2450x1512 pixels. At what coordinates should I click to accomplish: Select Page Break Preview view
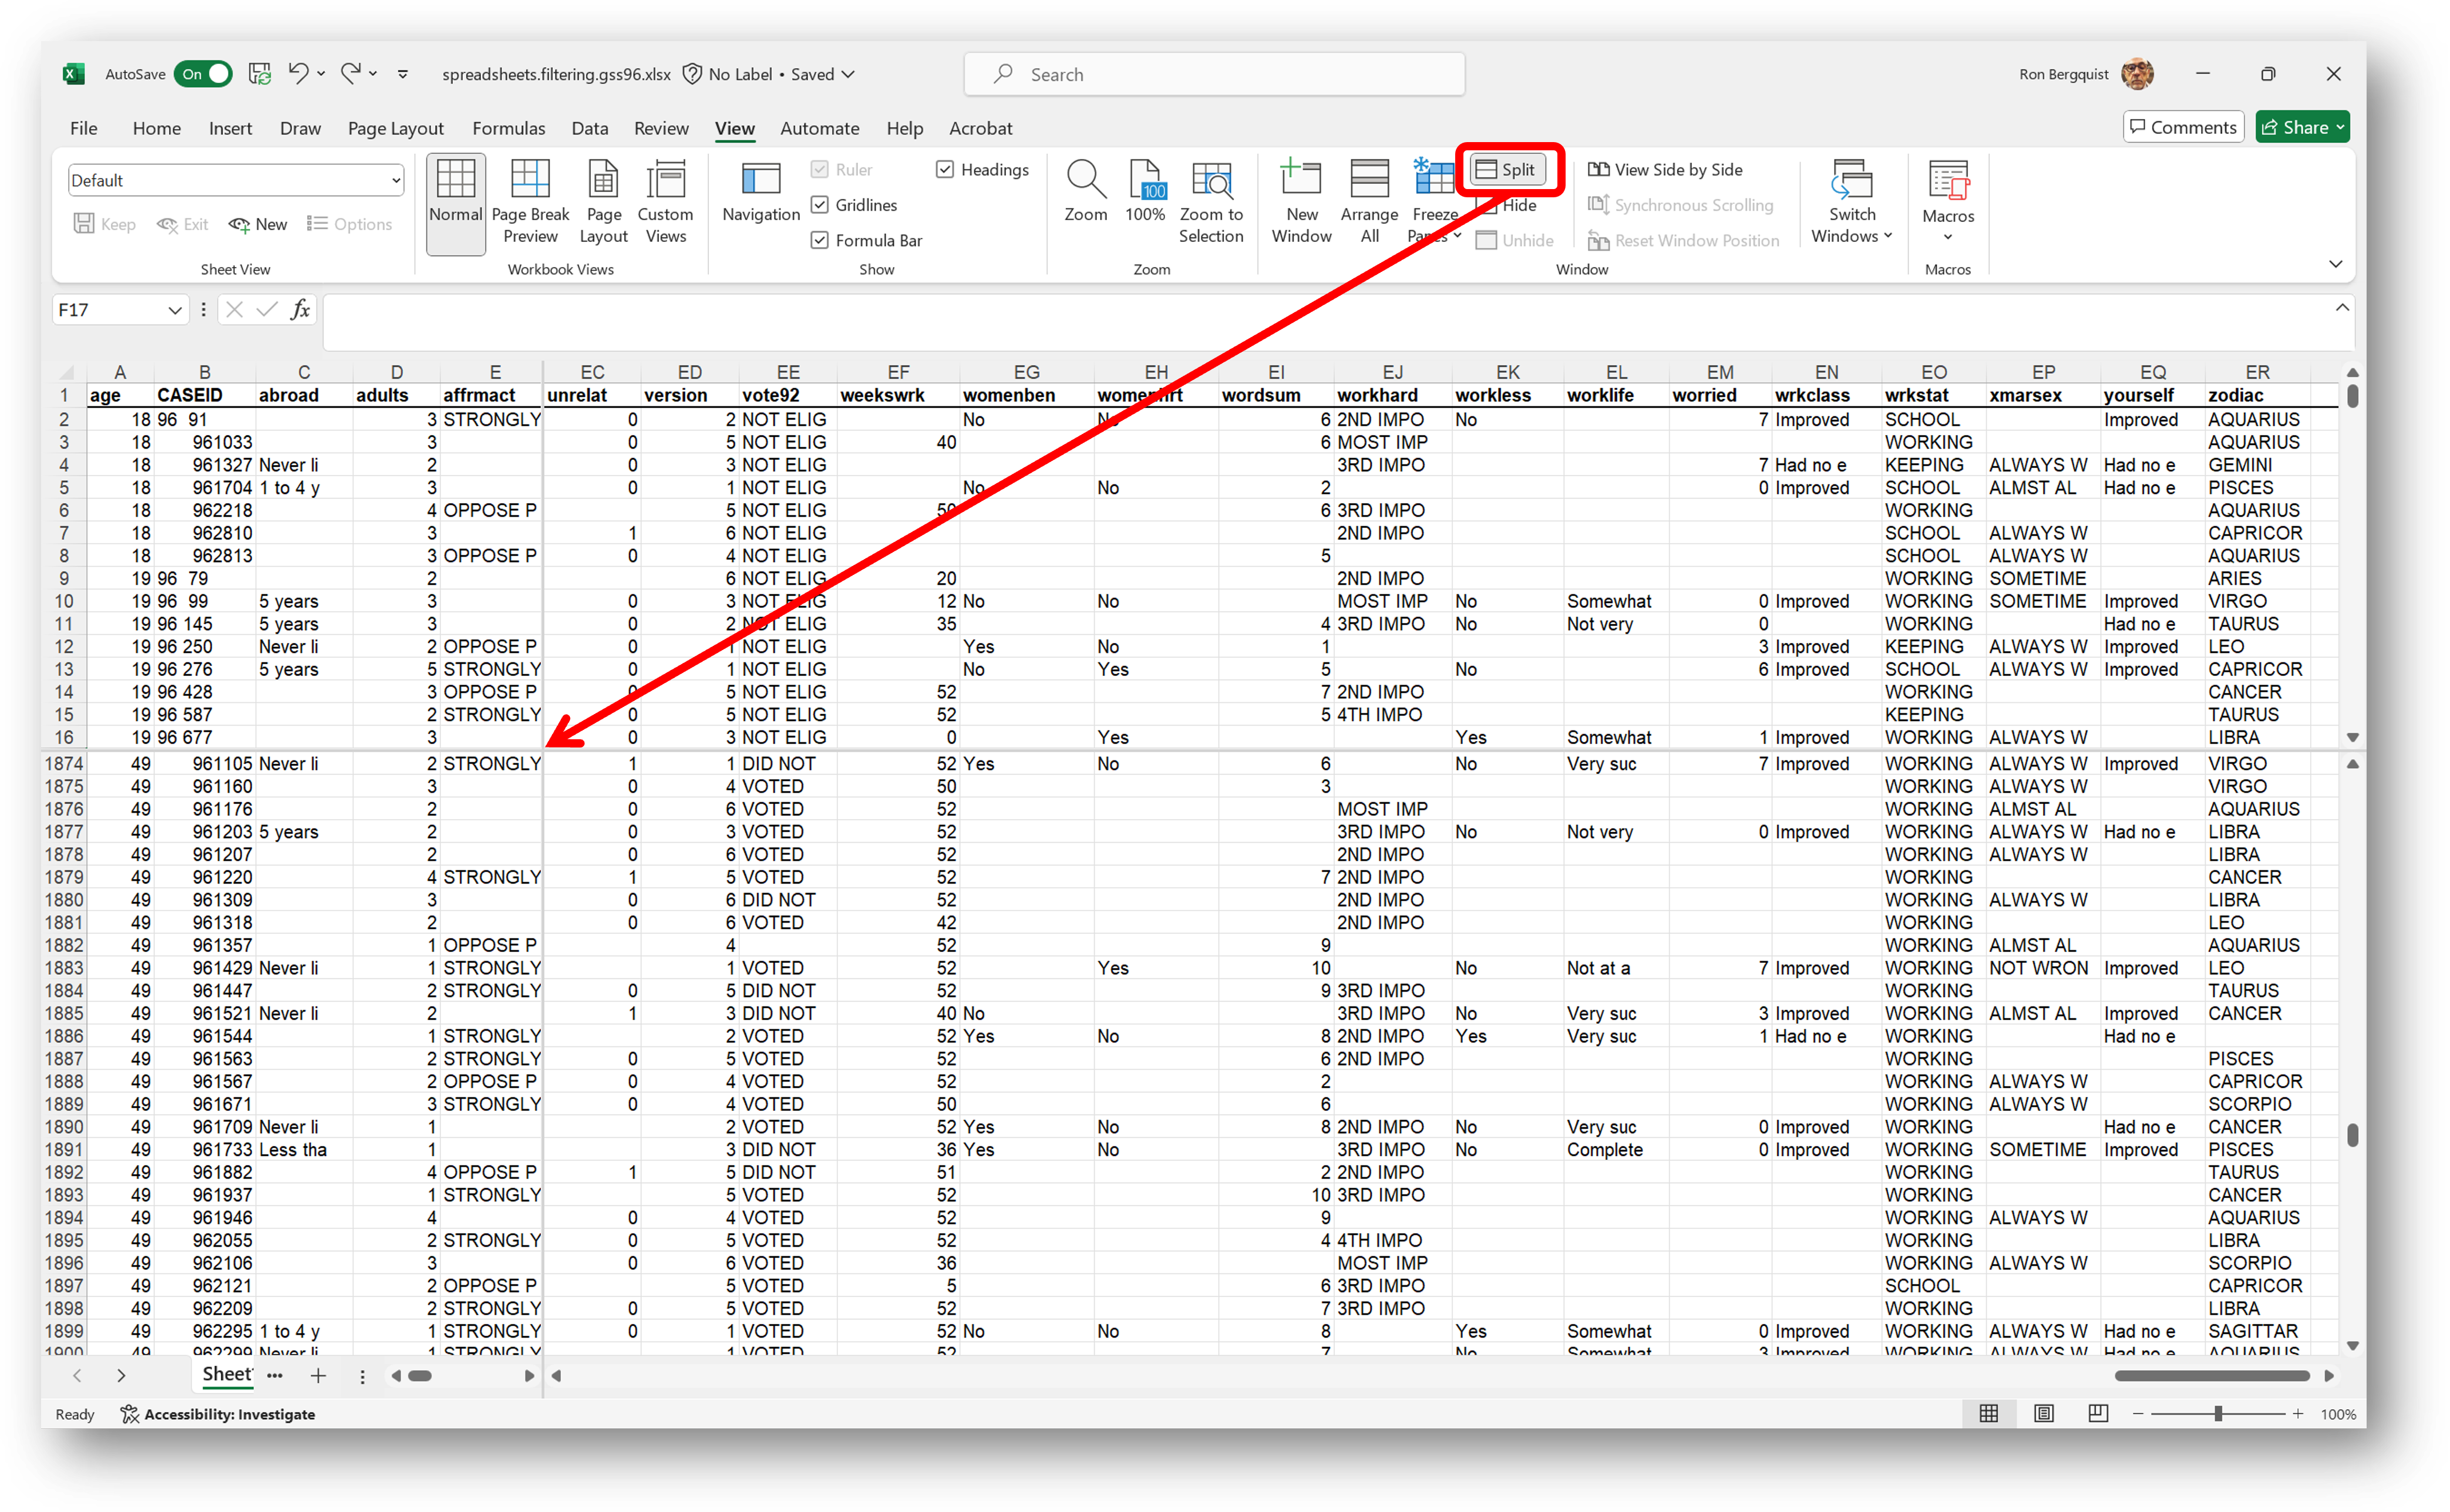pyautogui.click(x=530, y=200)
